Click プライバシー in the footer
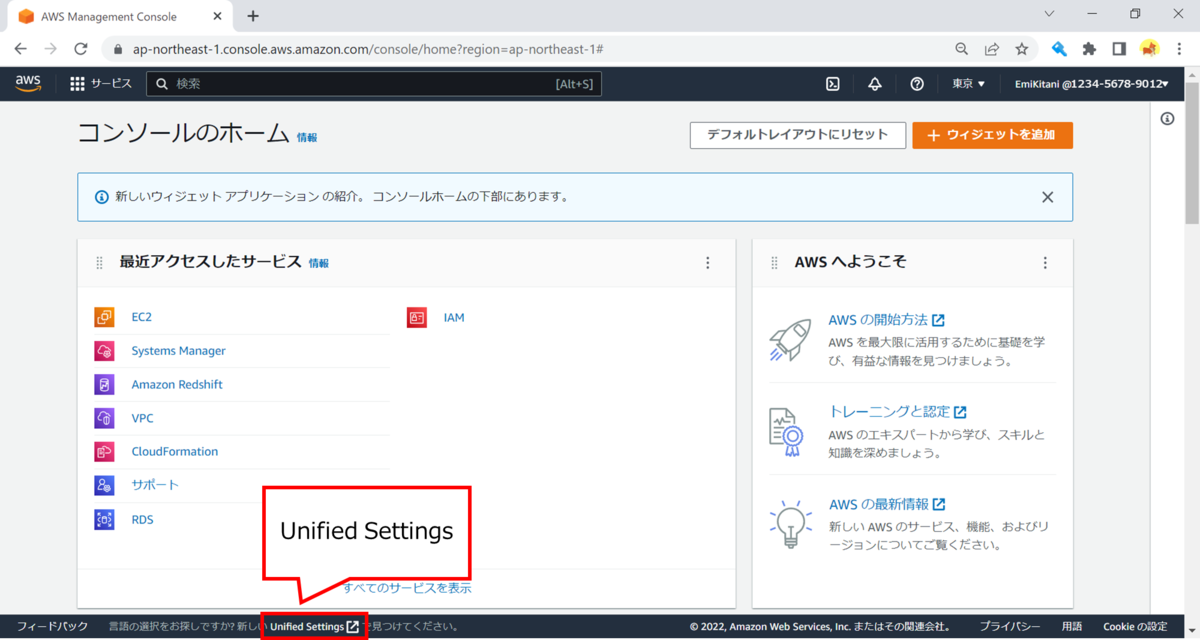The width and height of the screenshot is (1200, 640). [x=1010, y=627]
